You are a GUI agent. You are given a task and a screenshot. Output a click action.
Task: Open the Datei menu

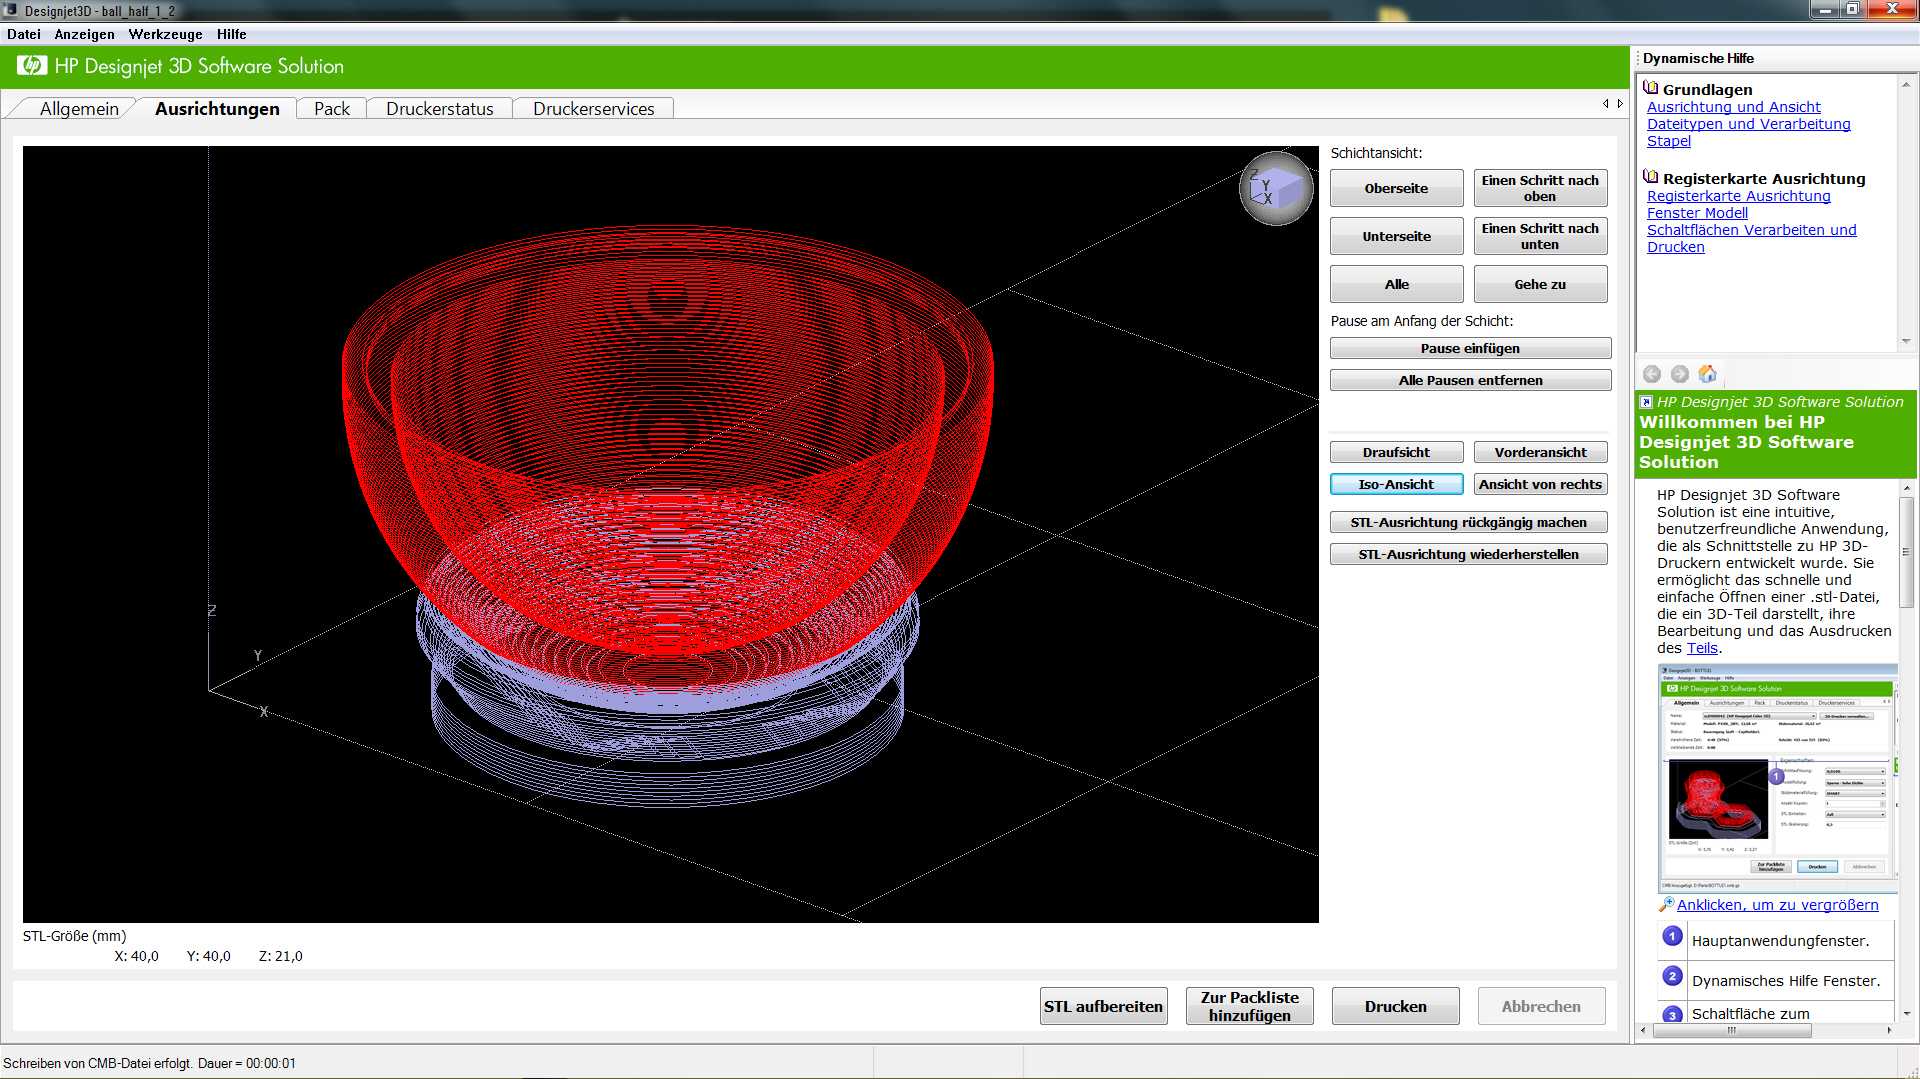click(x=24, y=34)
